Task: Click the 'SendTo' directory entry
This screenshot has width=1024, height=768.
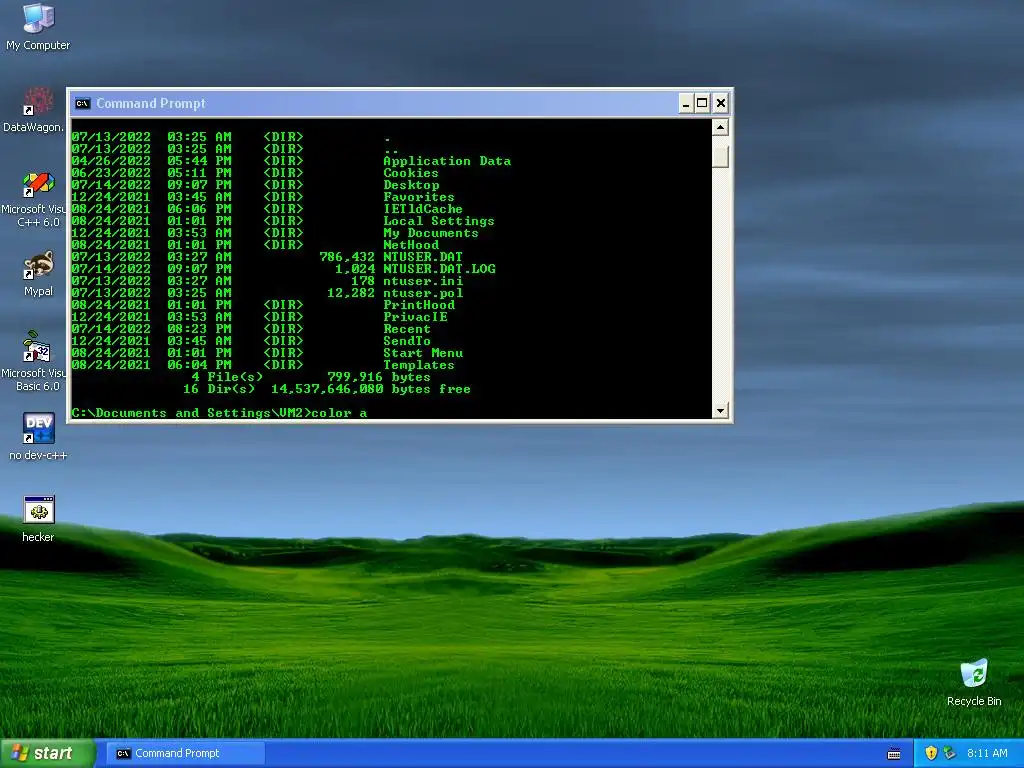Action: click(406, 341)
